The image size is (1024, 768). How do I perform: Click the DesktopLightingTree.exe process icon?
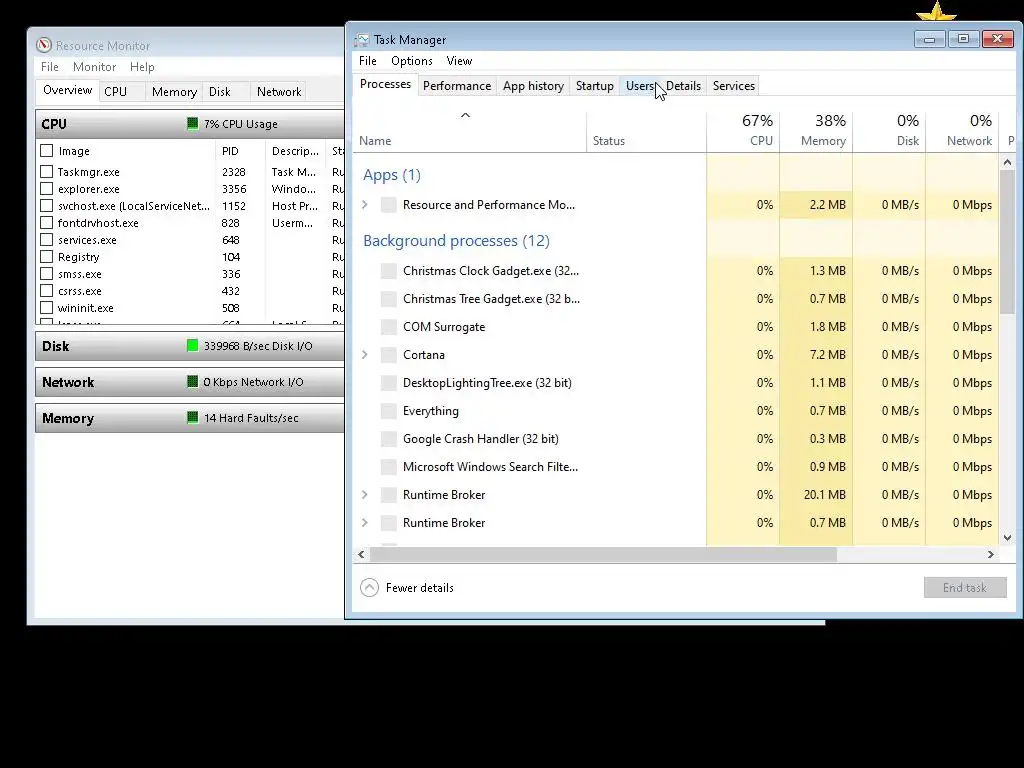pos(389,383)
